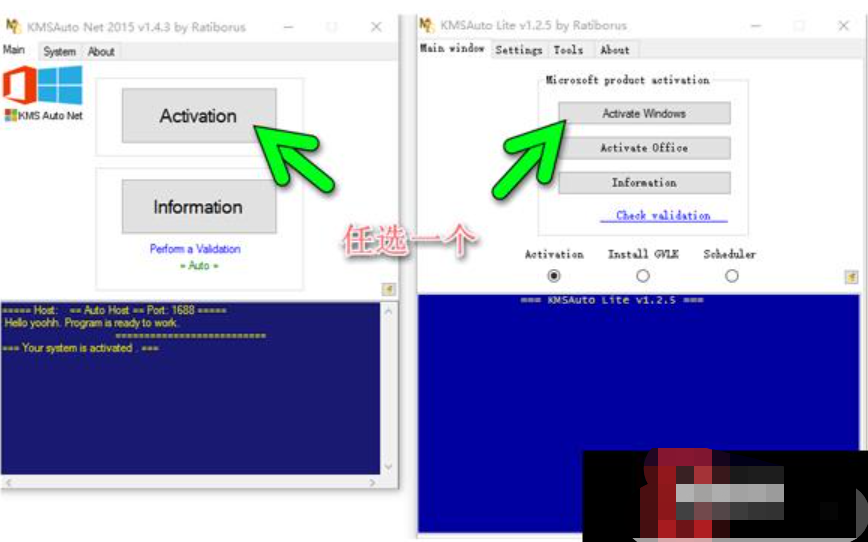Click the up arrow of KMSAuto Net console scrollbar
Screen dimensions: 868x542
click(388, 312)
